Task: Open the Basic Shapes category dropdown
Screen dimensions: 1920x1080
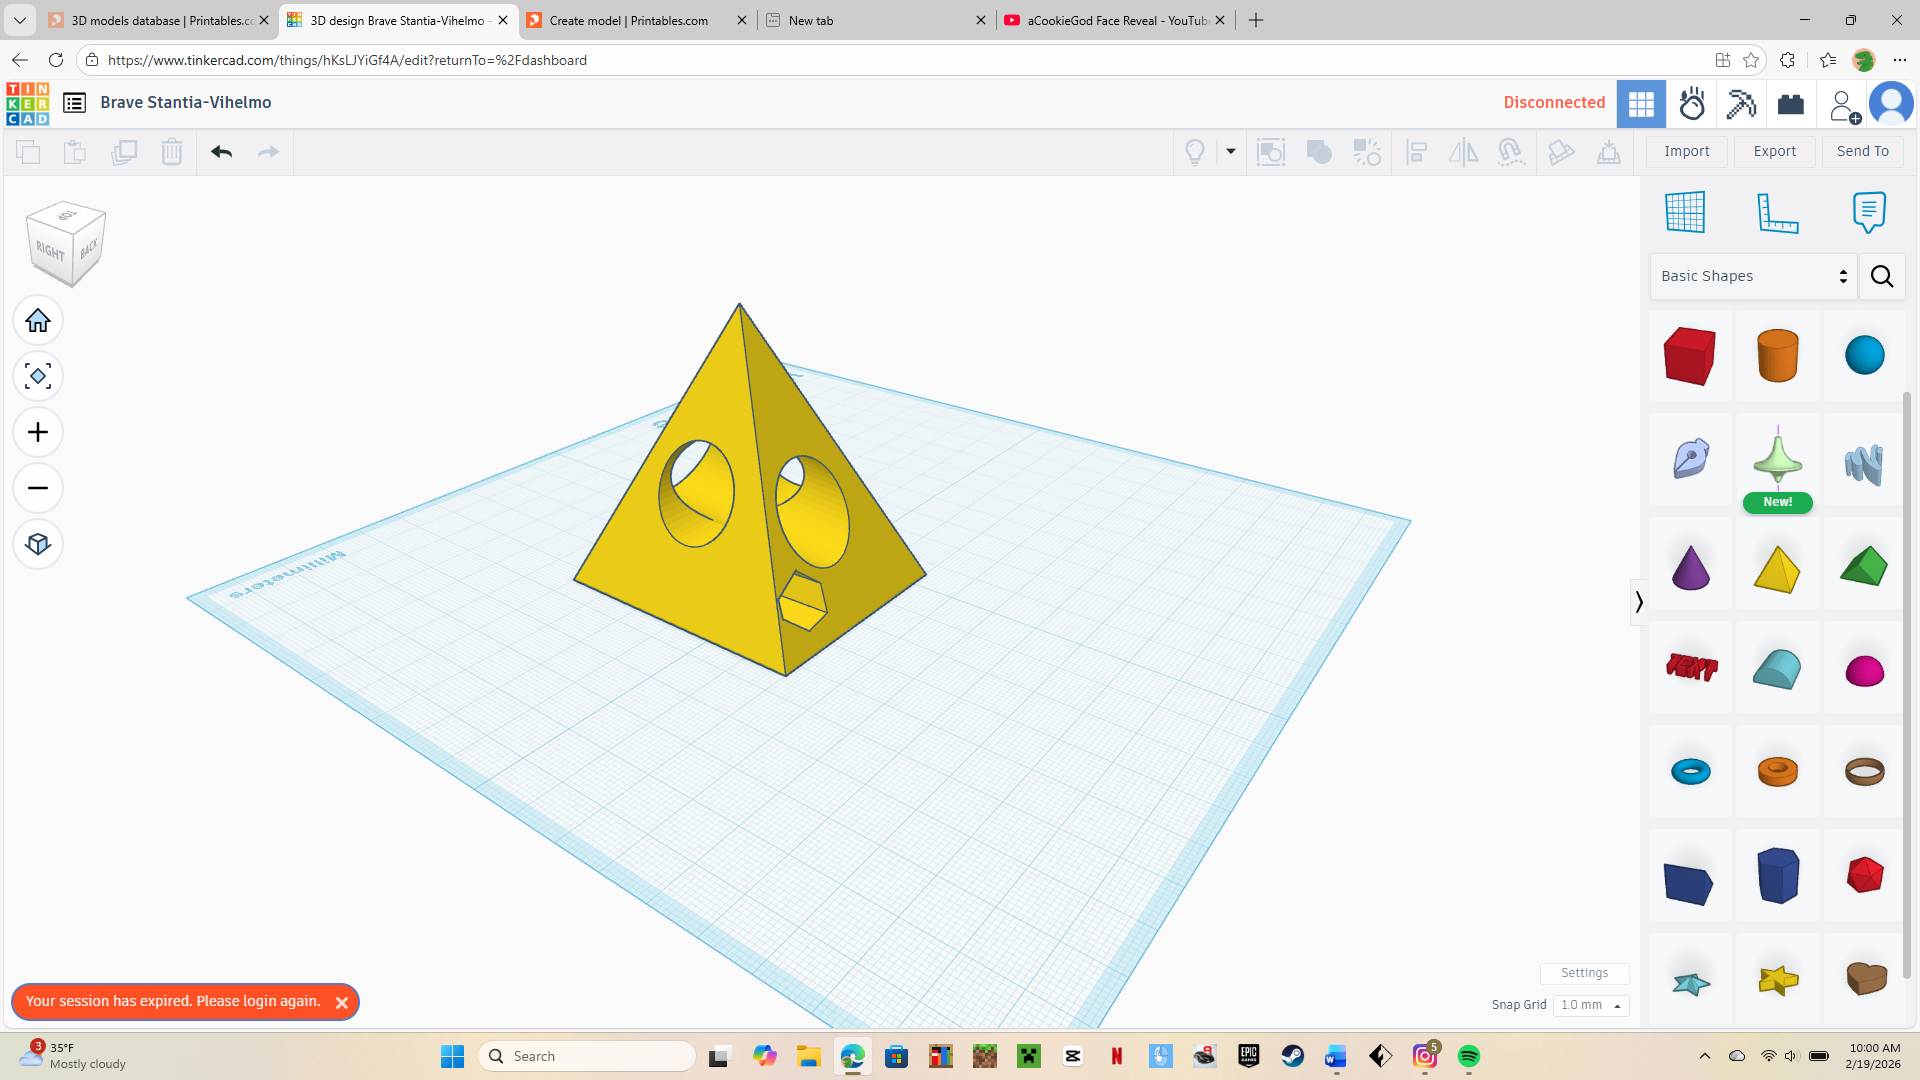Action: pos(1754,276)
